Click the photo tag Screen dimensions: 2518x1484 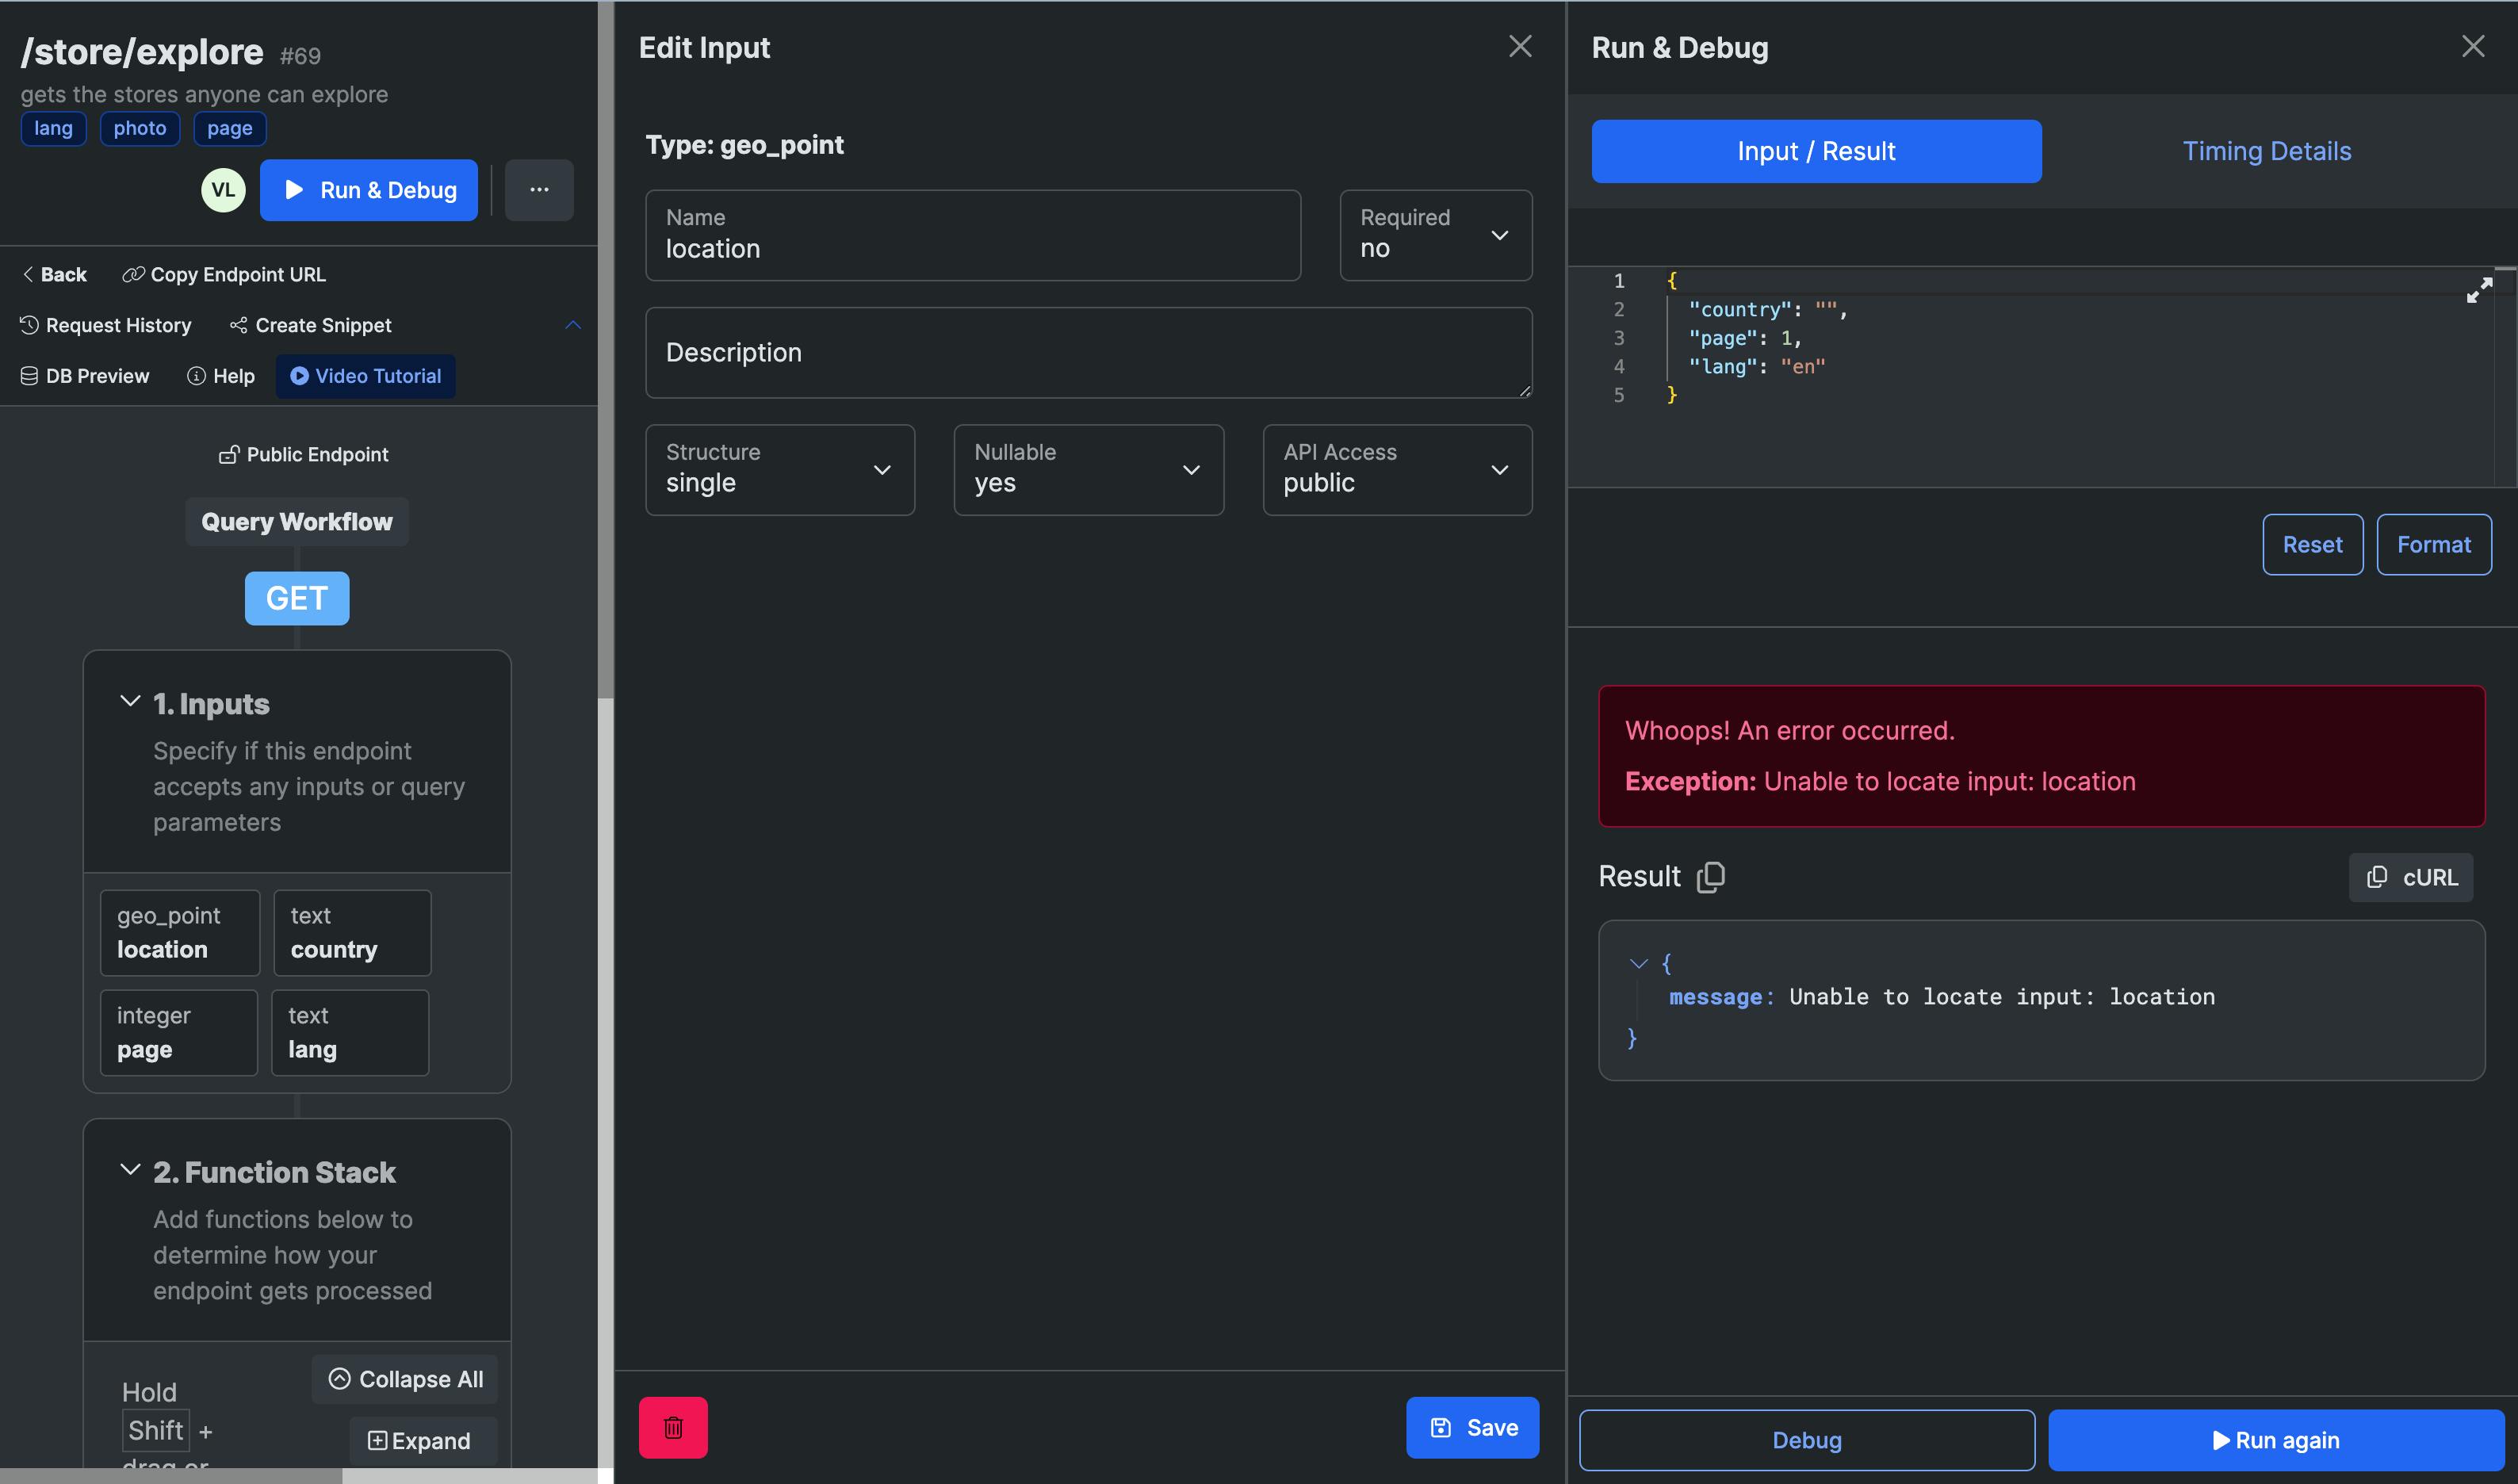140,128
